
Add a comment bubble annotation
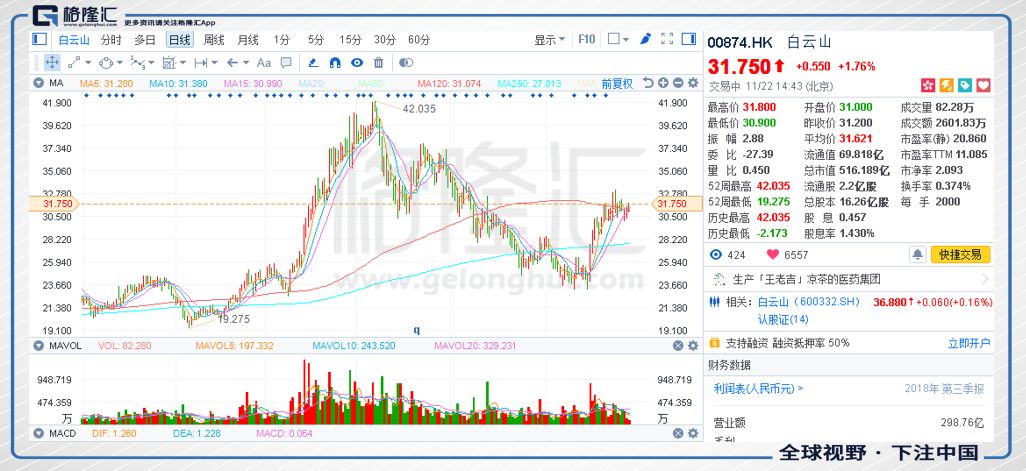286,63
